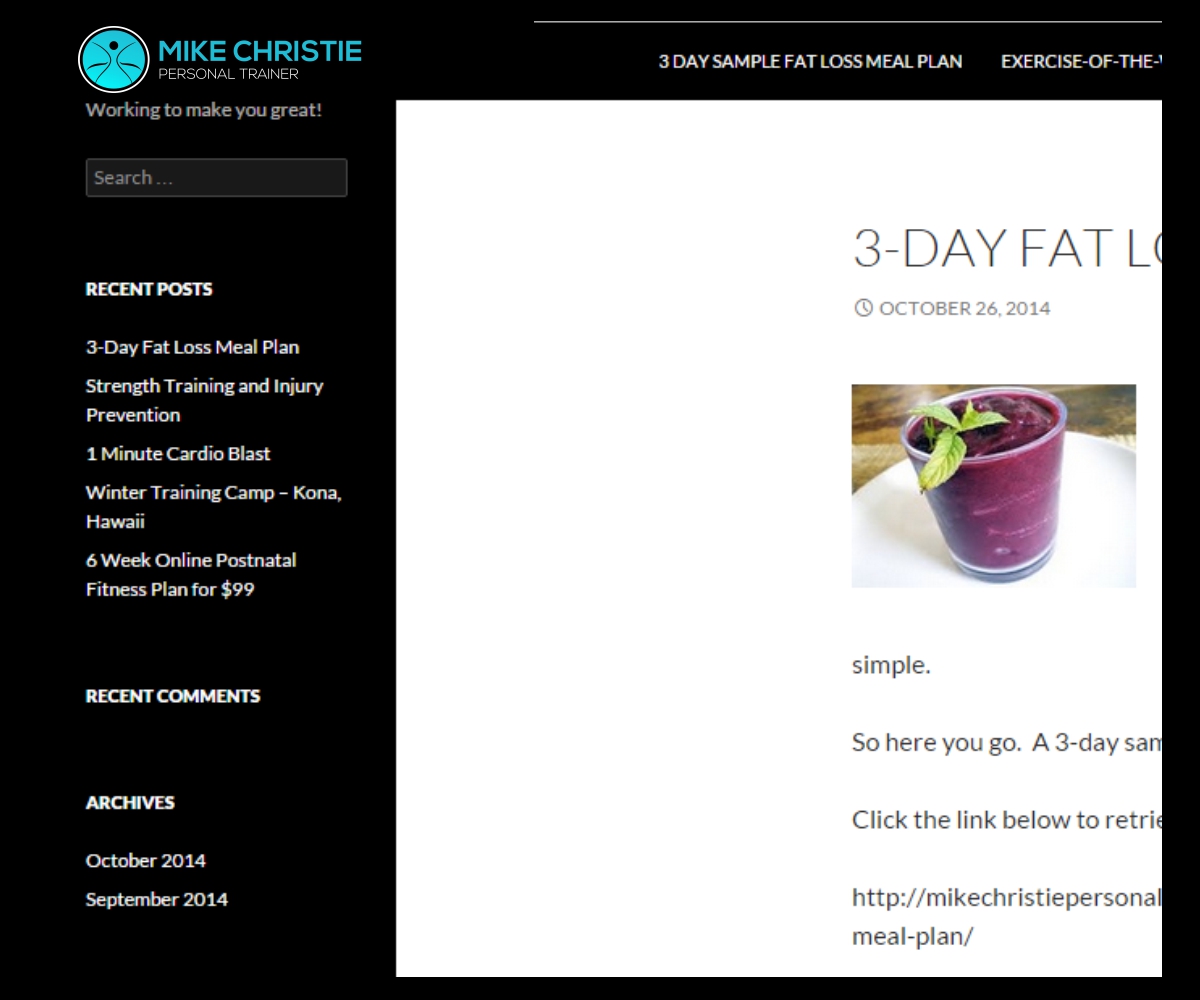
Task: Click the purple smoothie thumbnail image
Action: pyautogui.click(x=994, y=486)
